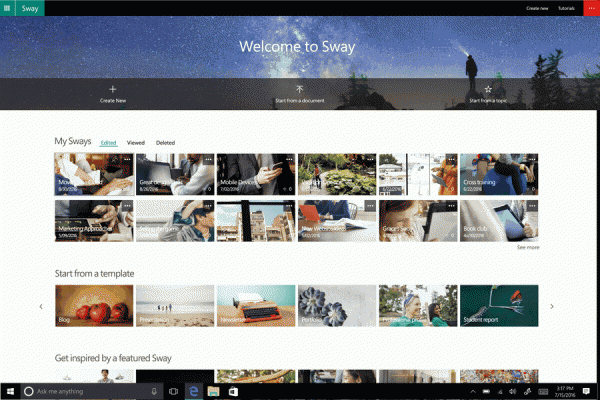Open the red more options button
600x400 pixels.
[x=592, y=8]
